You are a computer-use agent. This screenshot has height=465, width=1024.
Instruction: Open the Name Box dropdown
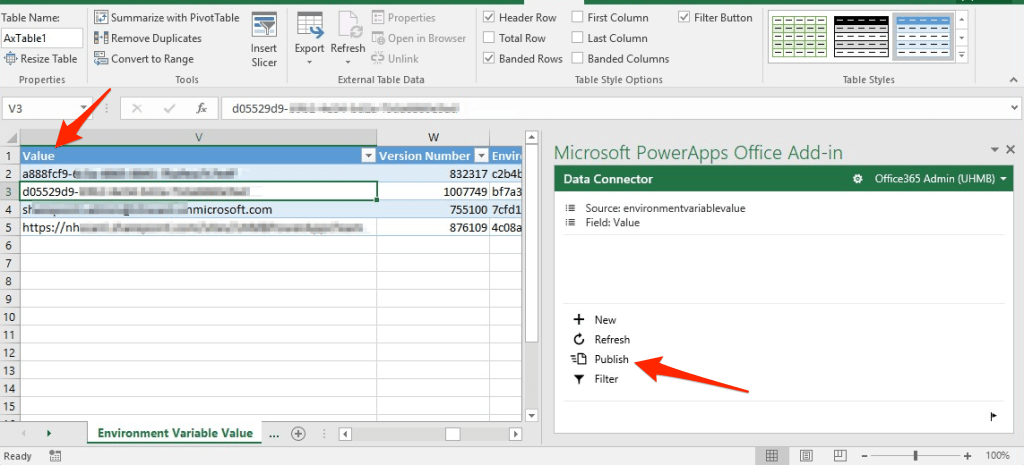coord(84,108)
